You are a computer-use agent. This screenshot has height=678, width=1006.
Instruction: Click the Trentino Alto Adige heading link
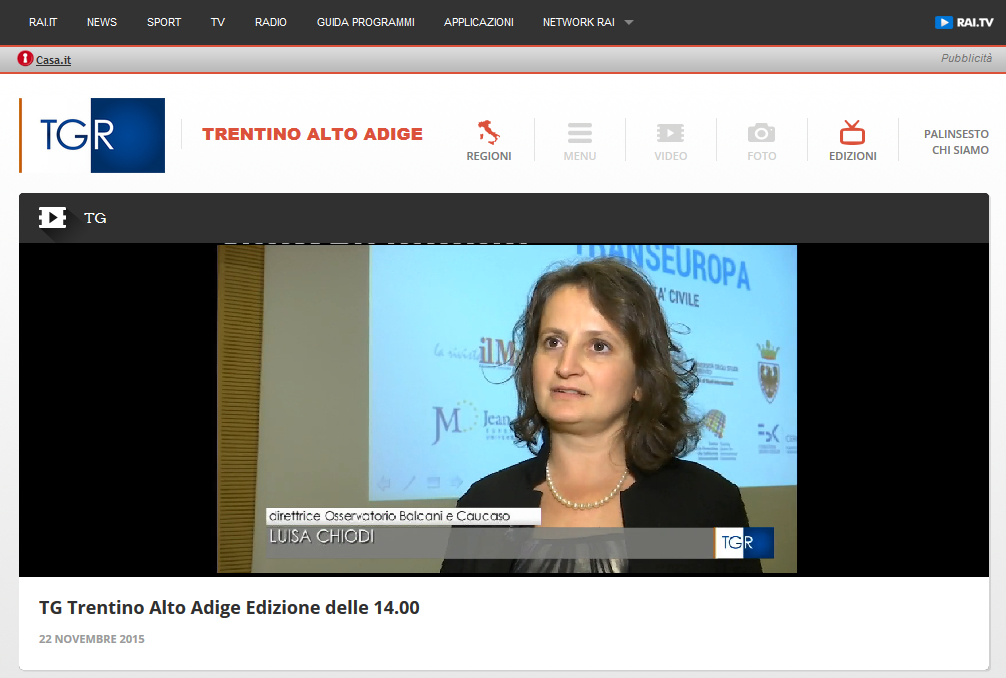(312, 134)
